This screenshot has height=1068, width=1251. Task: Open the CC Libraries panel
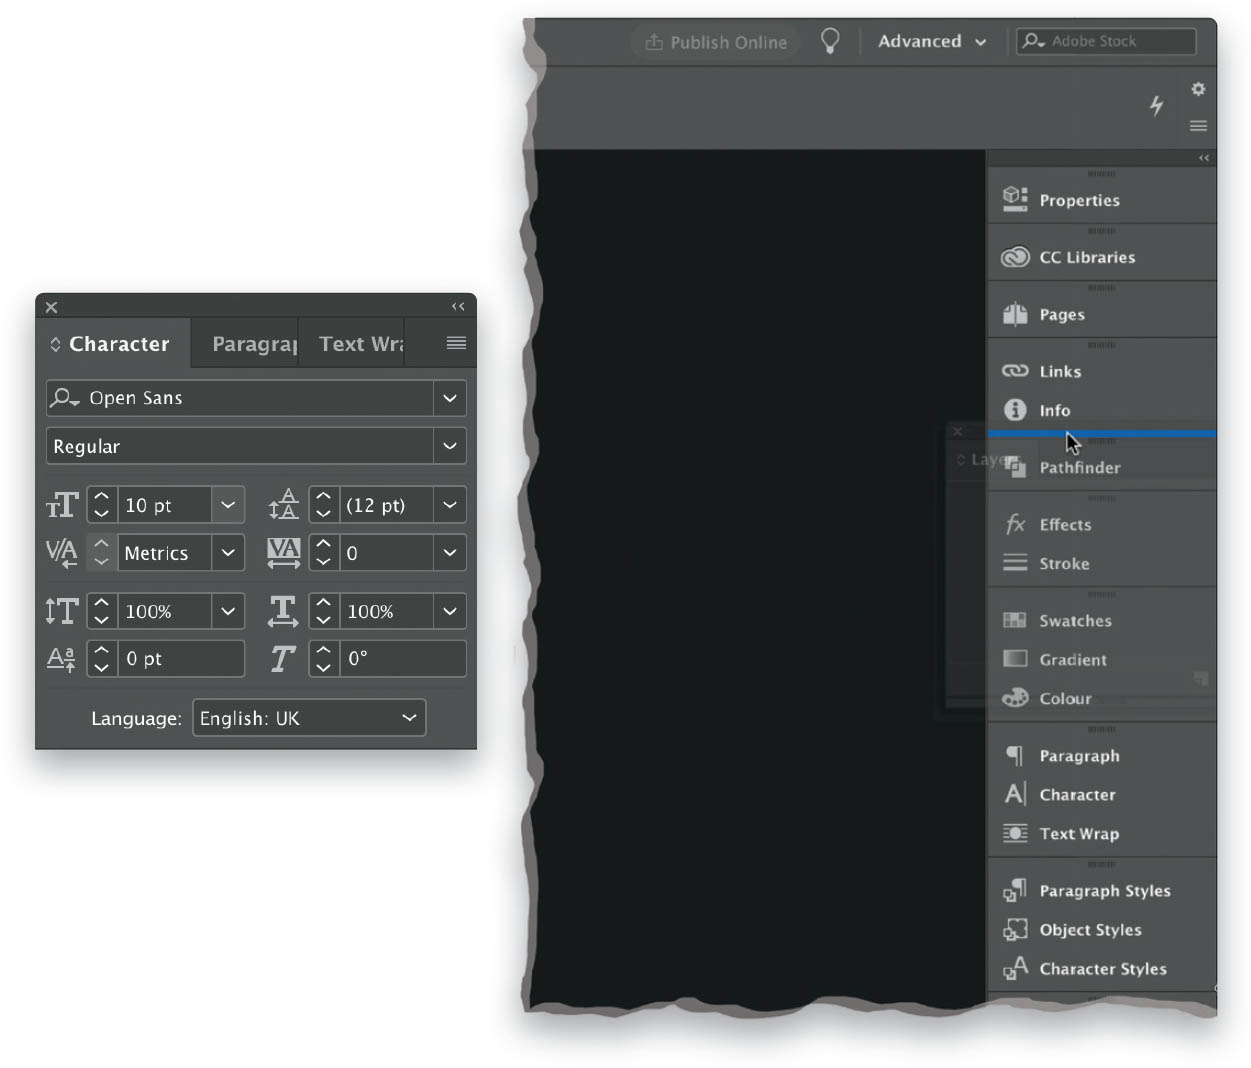click(x=1087, y=257)
